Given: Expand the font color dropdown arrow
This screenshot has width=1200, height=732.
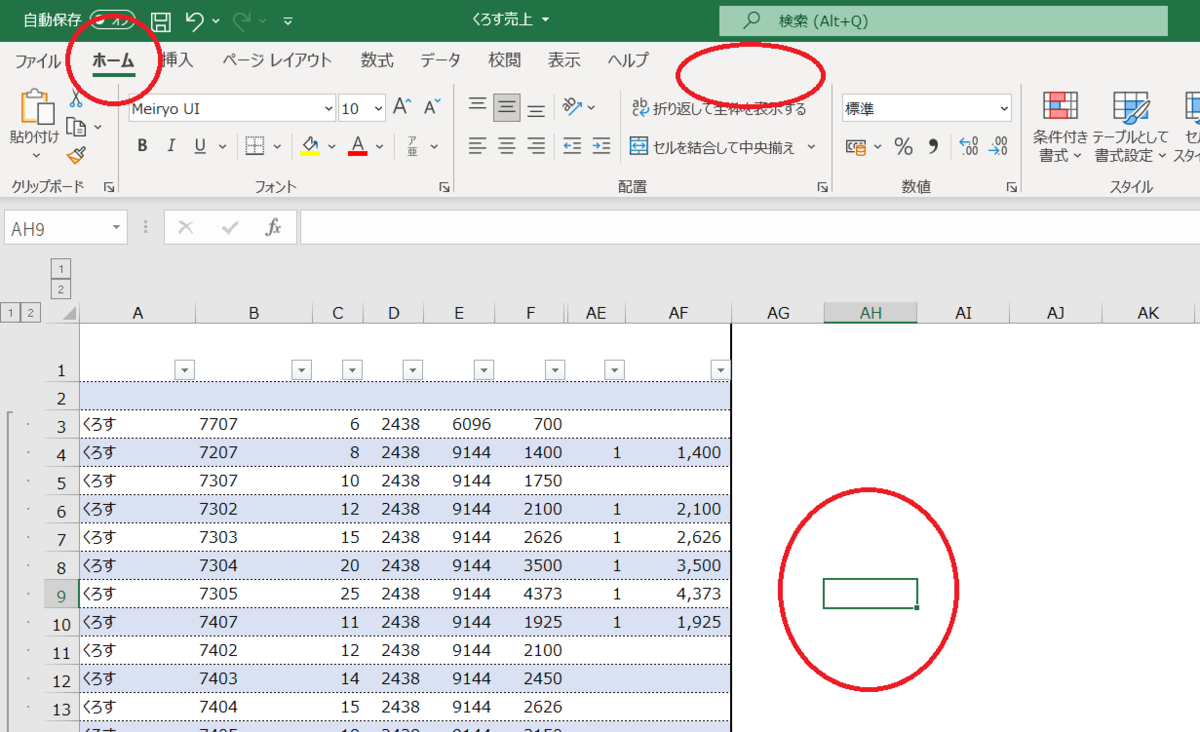Looking at the screenshot, I should click(x=380, y=147).
